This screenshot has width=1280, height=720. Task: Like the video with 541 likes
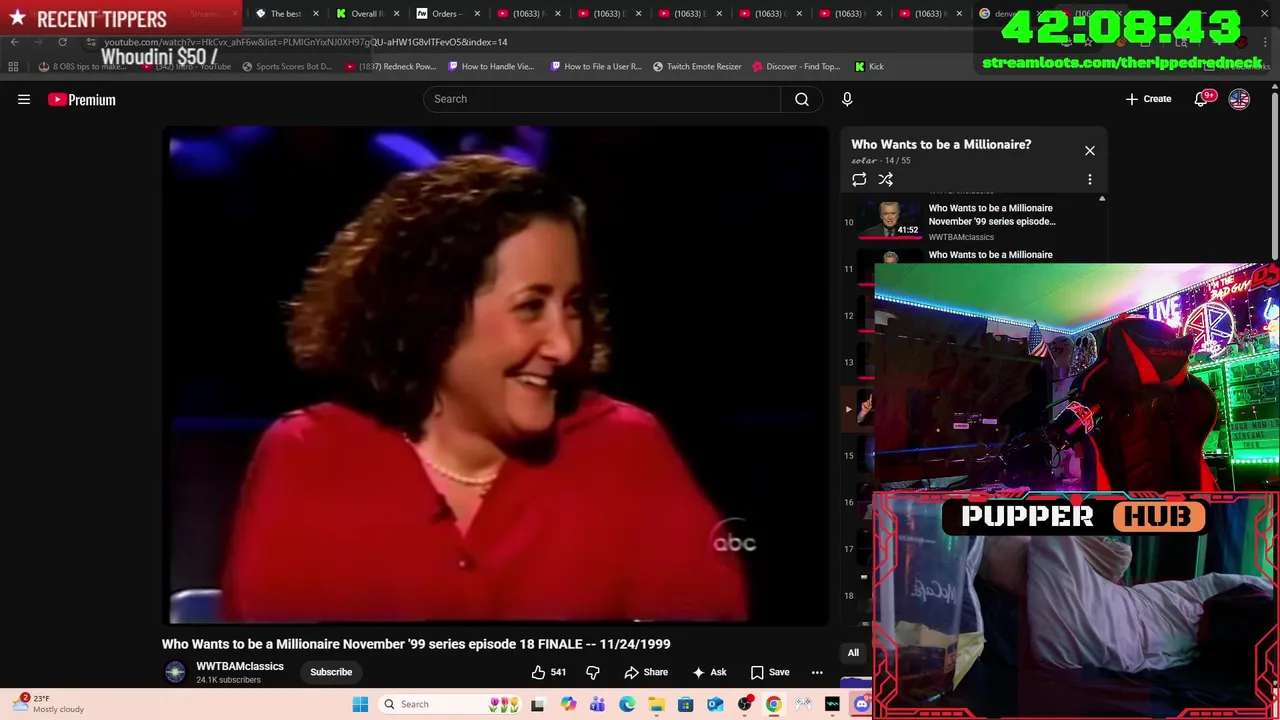pyautogui.click(x=549, y=672)
